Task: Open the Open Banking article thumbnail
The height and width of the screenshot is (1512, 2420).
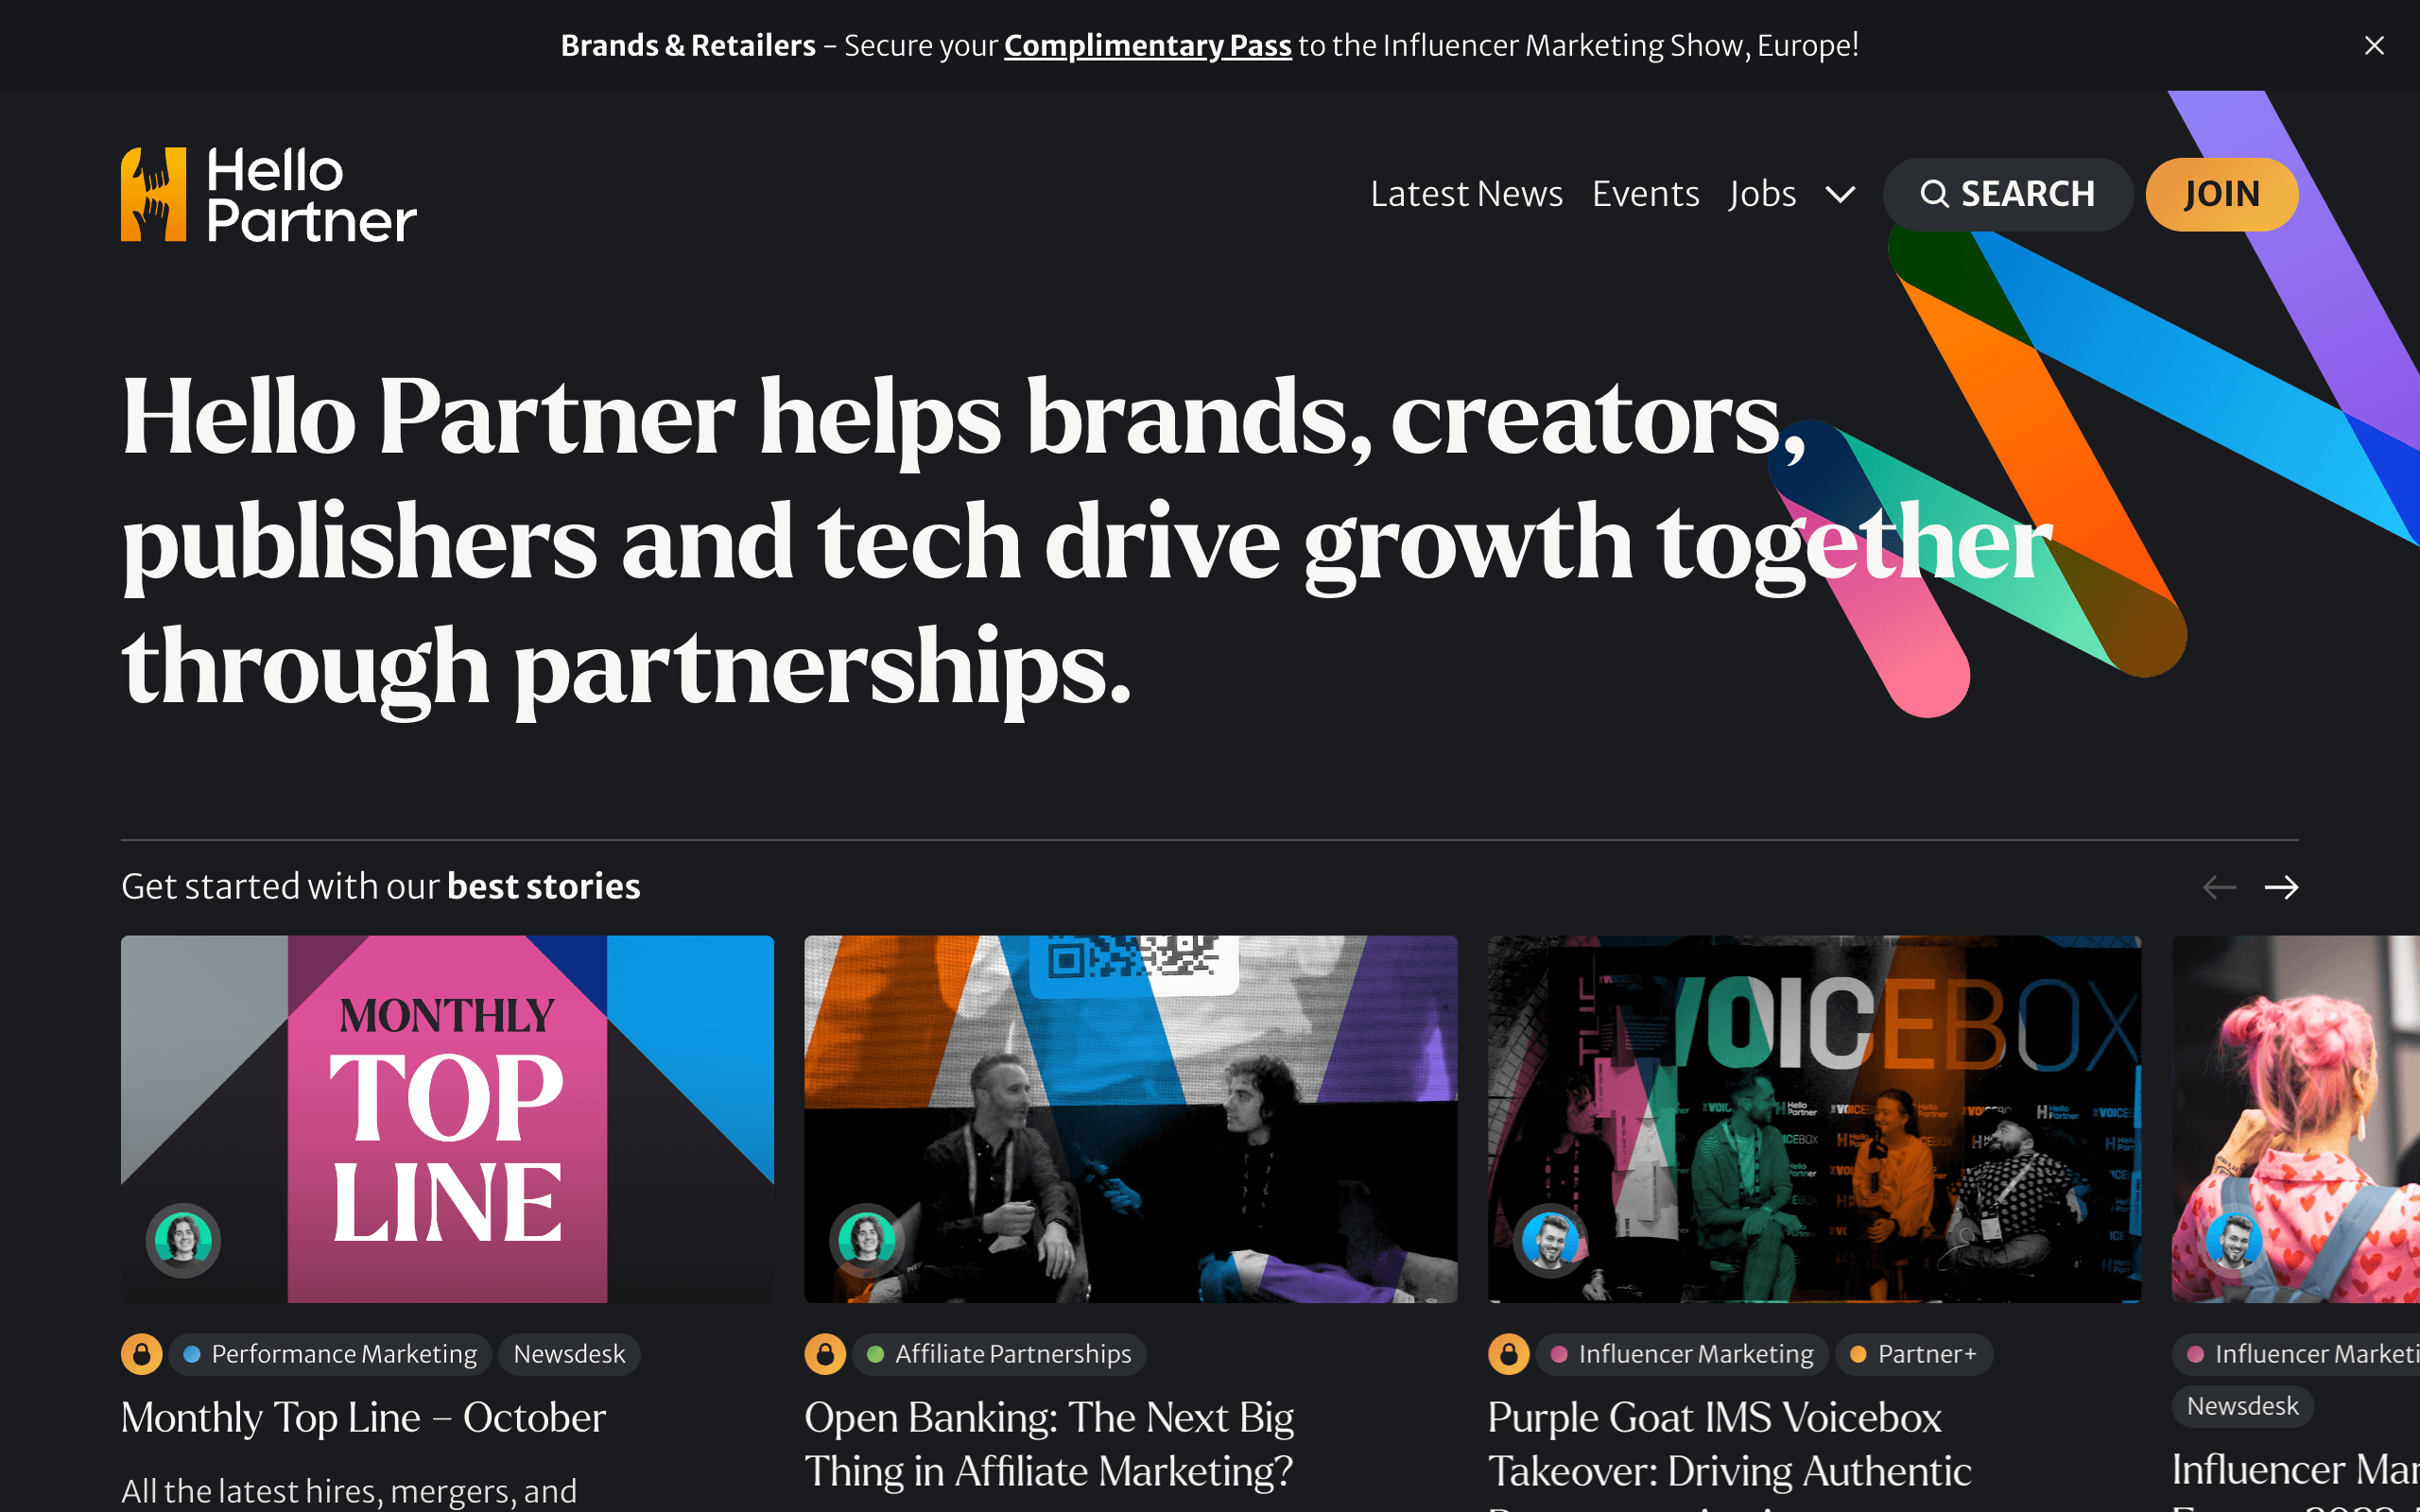Action: [1130, 1119]
